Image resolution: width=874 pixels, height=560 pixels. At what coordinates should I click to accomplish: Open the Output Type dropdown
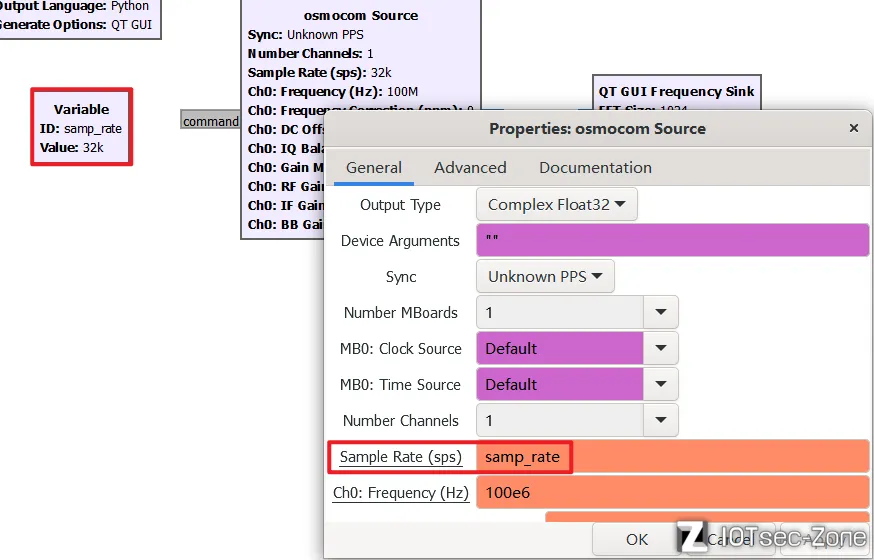[556, 204]
